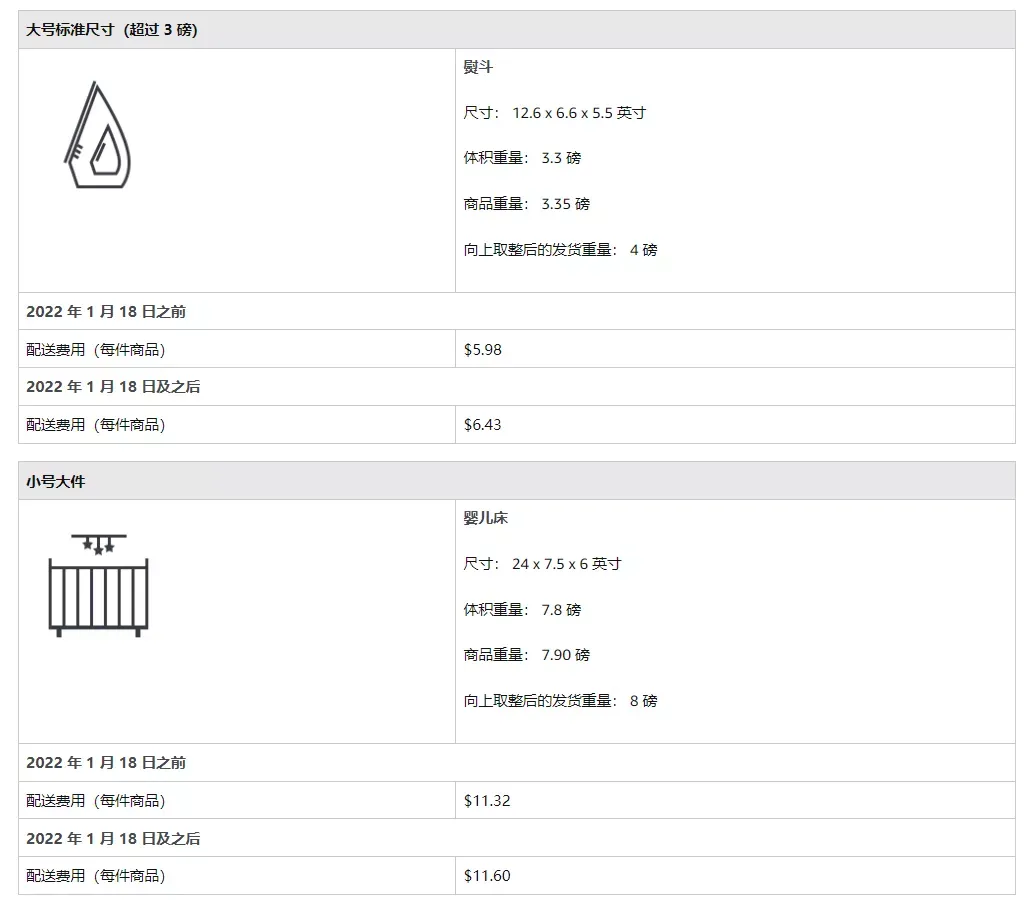
Task: Click iron 商品重量 3.35 磅 text
Action: (526, 204)
